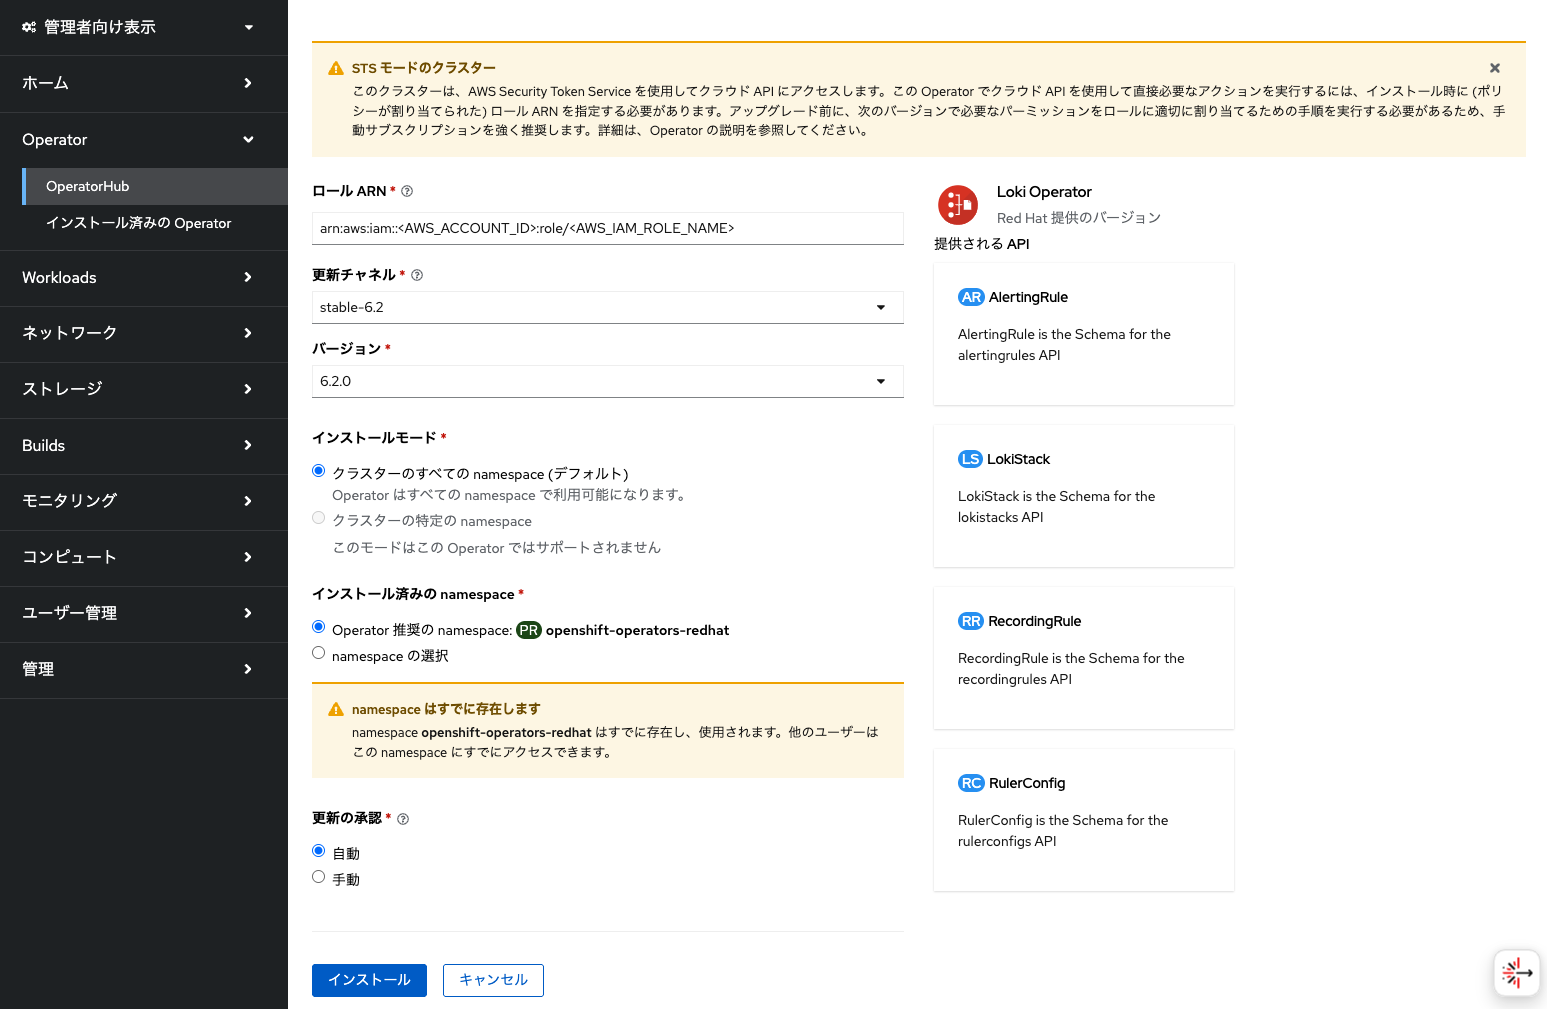Screen dimensions: 1547x1009
Task: Go to OperatorHub in the sidebar
Action: pos(155,186)
